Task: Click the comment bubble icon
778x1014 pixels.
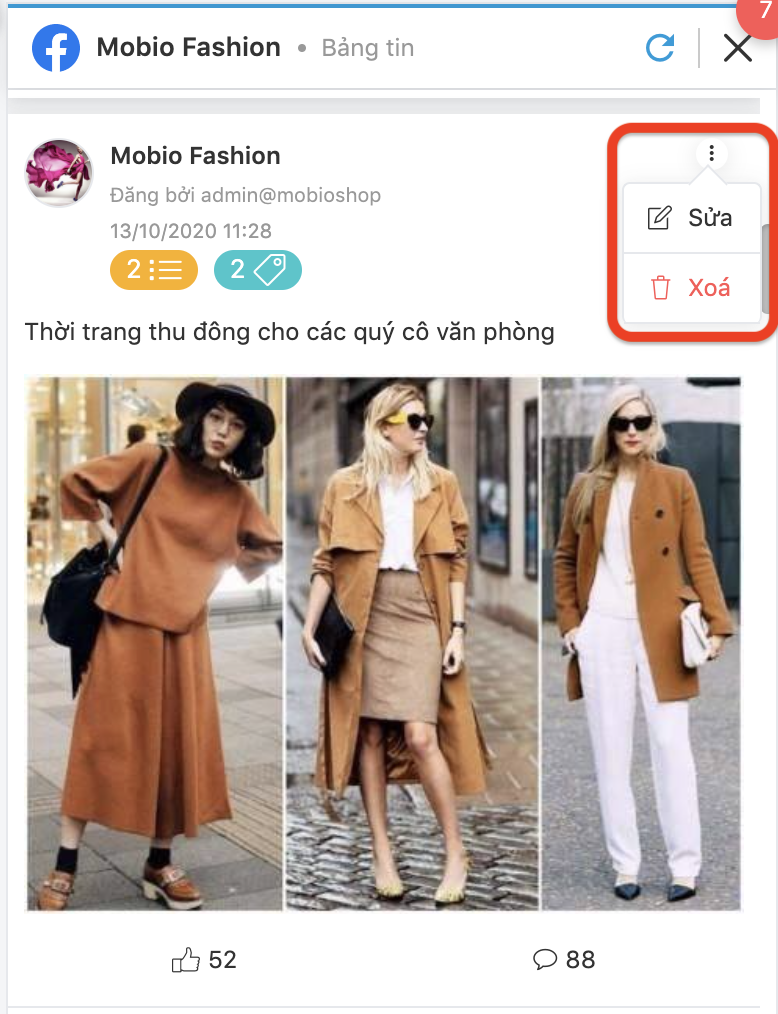Action: tap(545, 959)
